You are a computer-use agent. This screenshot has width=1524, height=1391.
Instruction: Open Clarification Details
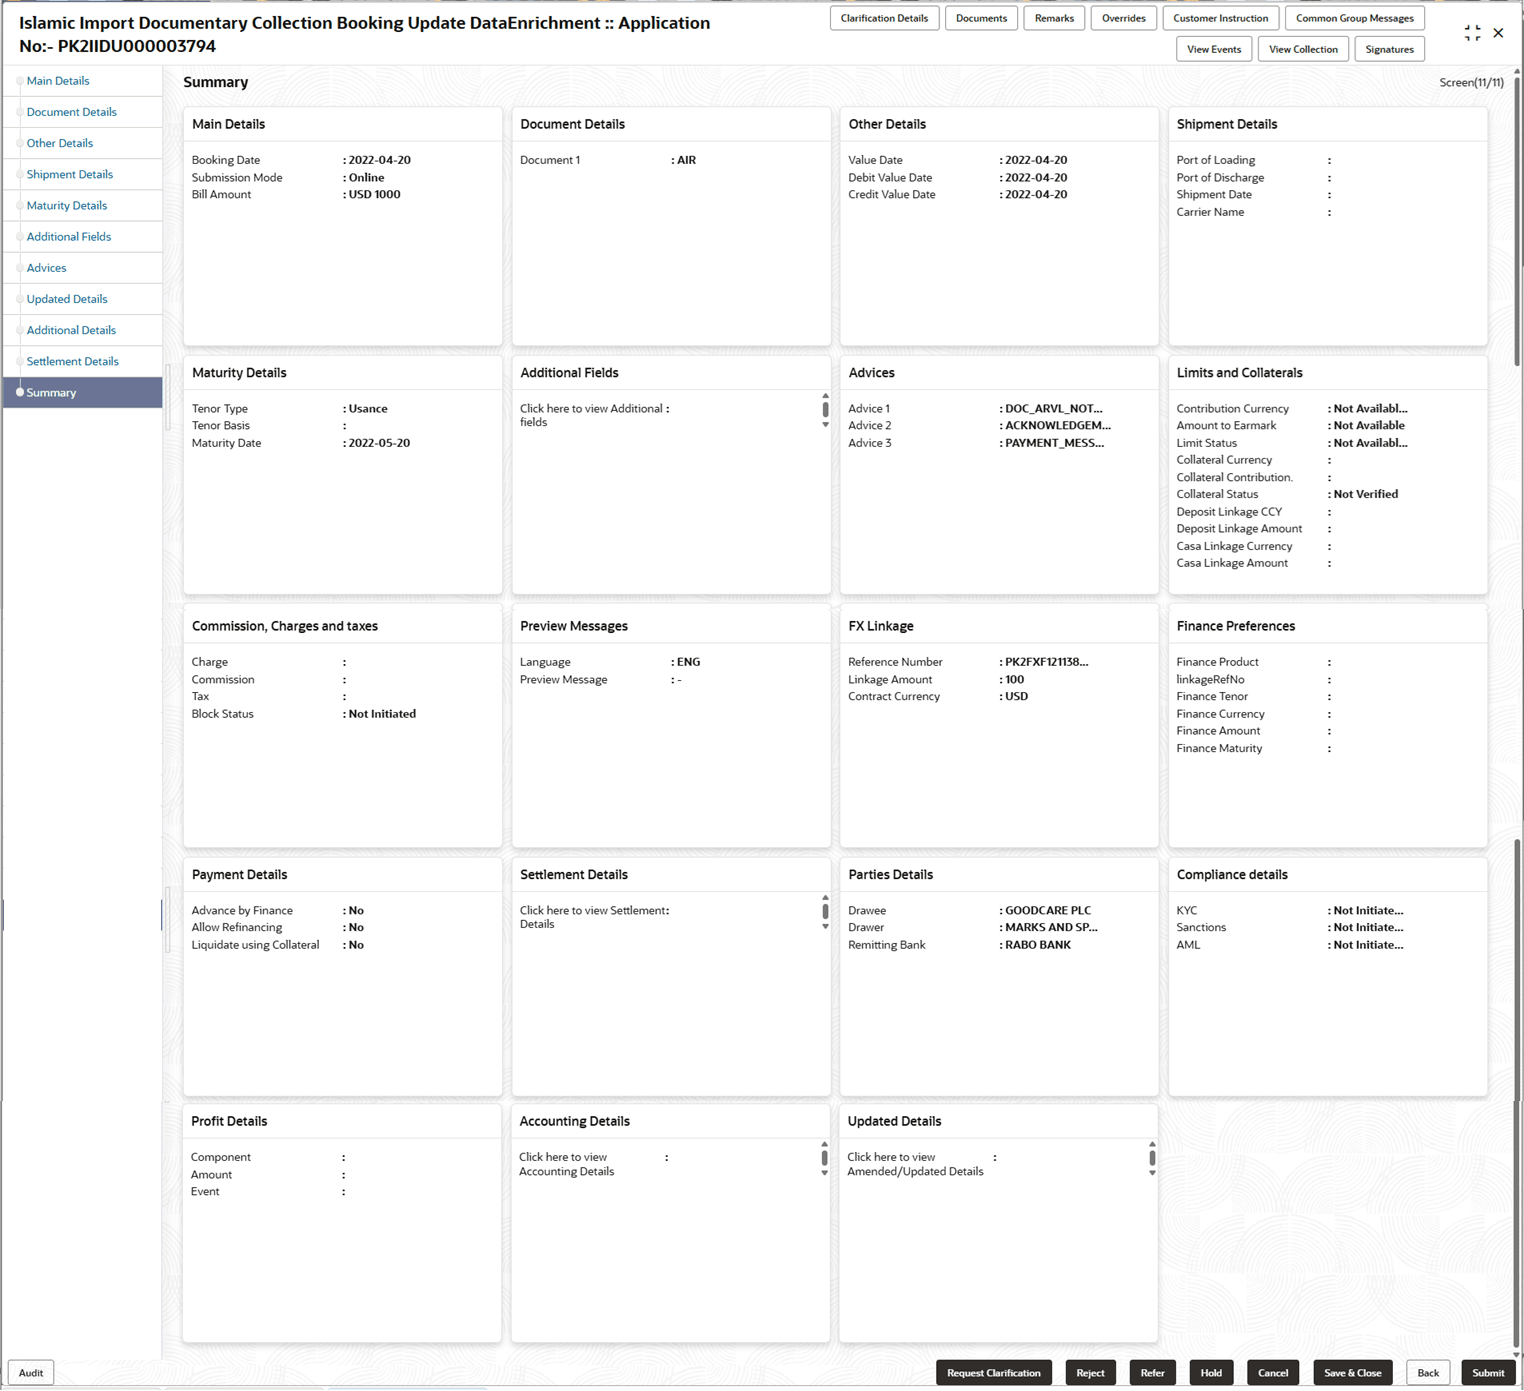[884, 17]
